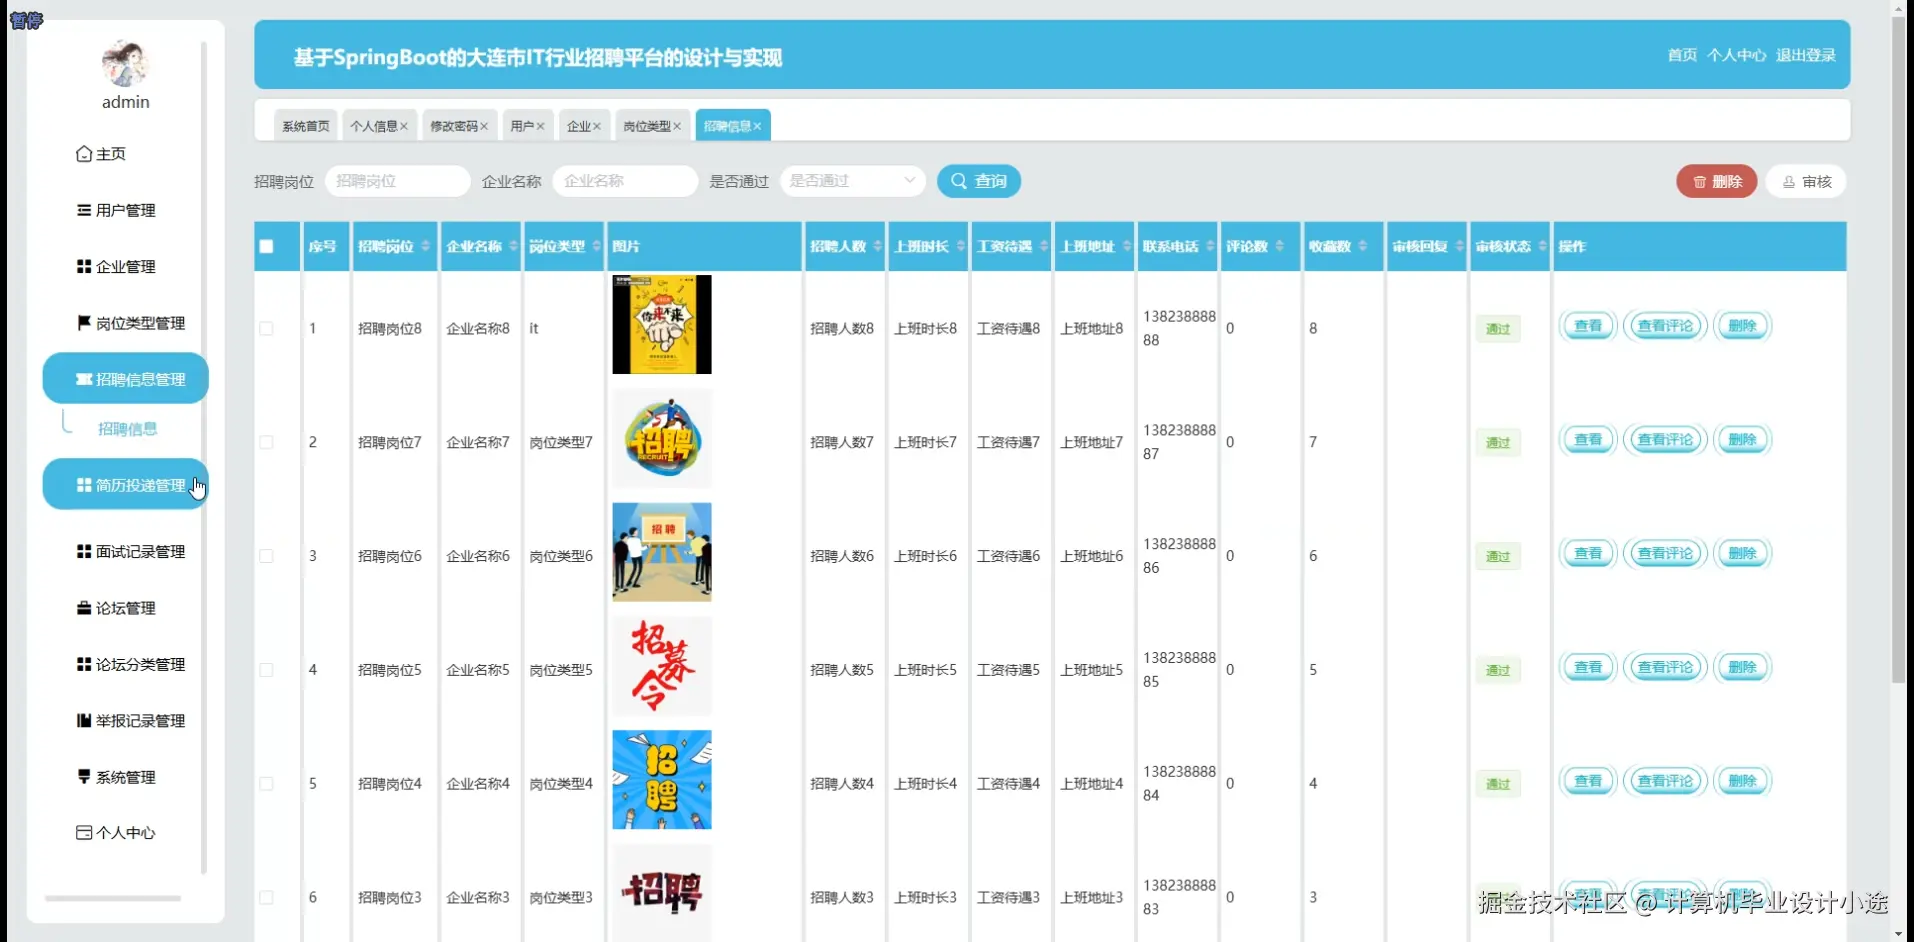This screenshot has height=942, width=1914.
Task: Click the 查询 search button
Action: click(x=979, y=181)
